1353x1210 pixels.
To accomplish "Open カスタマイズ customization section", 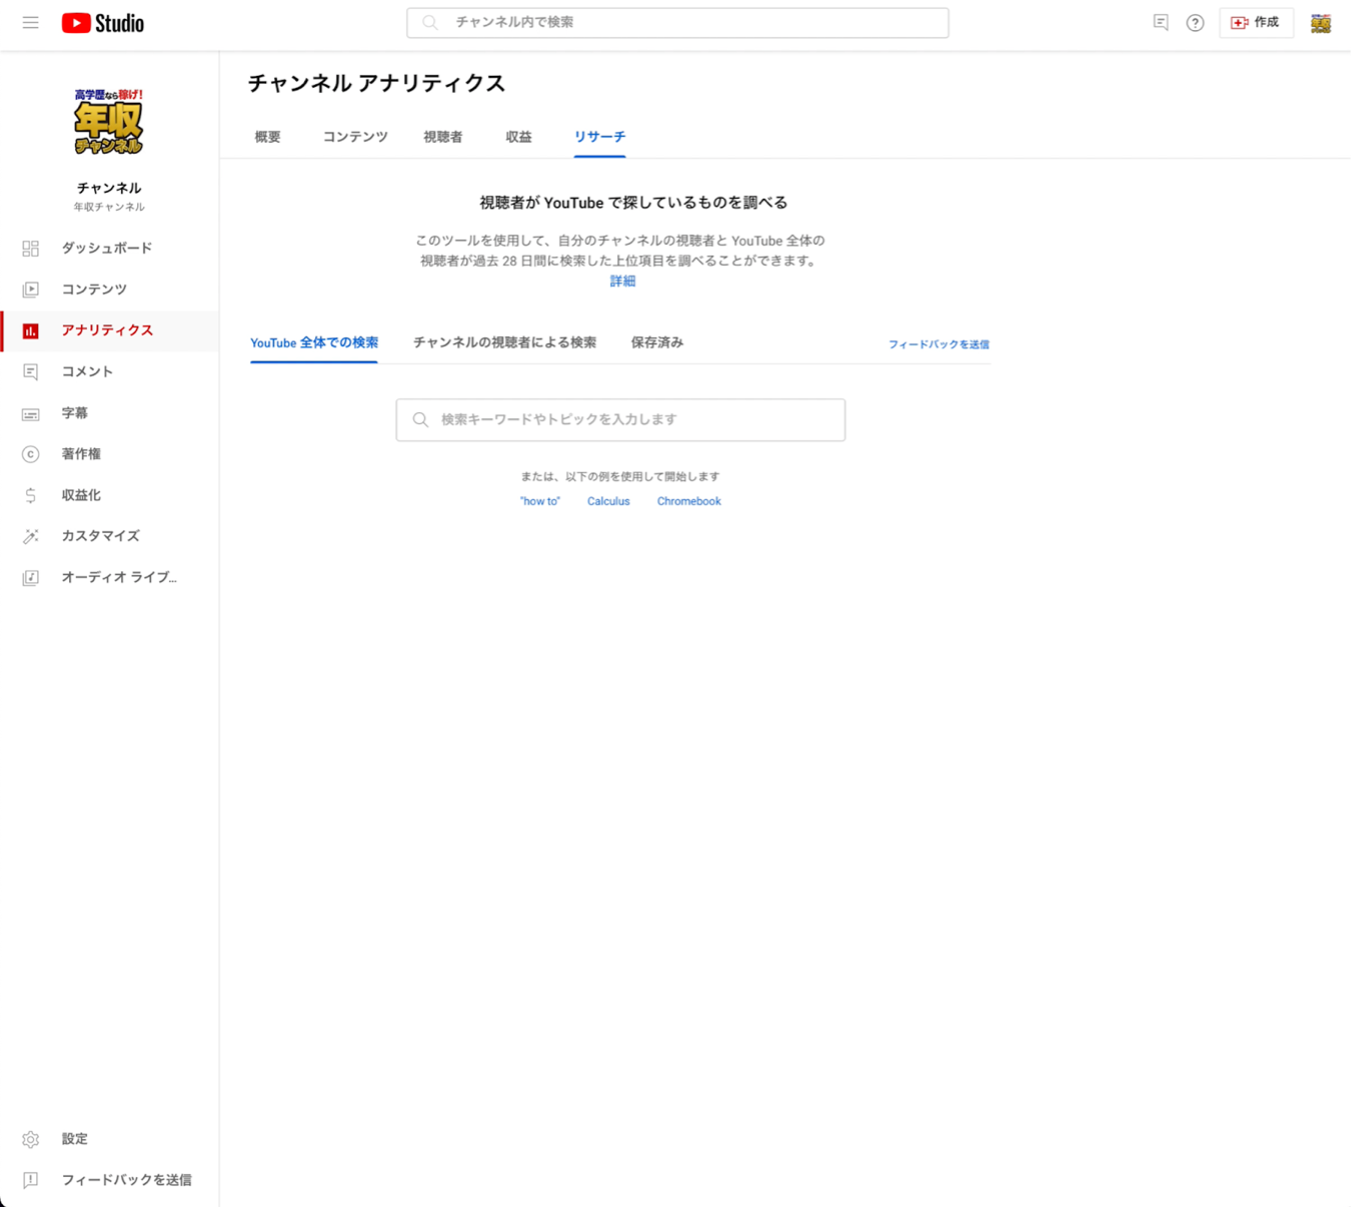I will click(100, 536).
